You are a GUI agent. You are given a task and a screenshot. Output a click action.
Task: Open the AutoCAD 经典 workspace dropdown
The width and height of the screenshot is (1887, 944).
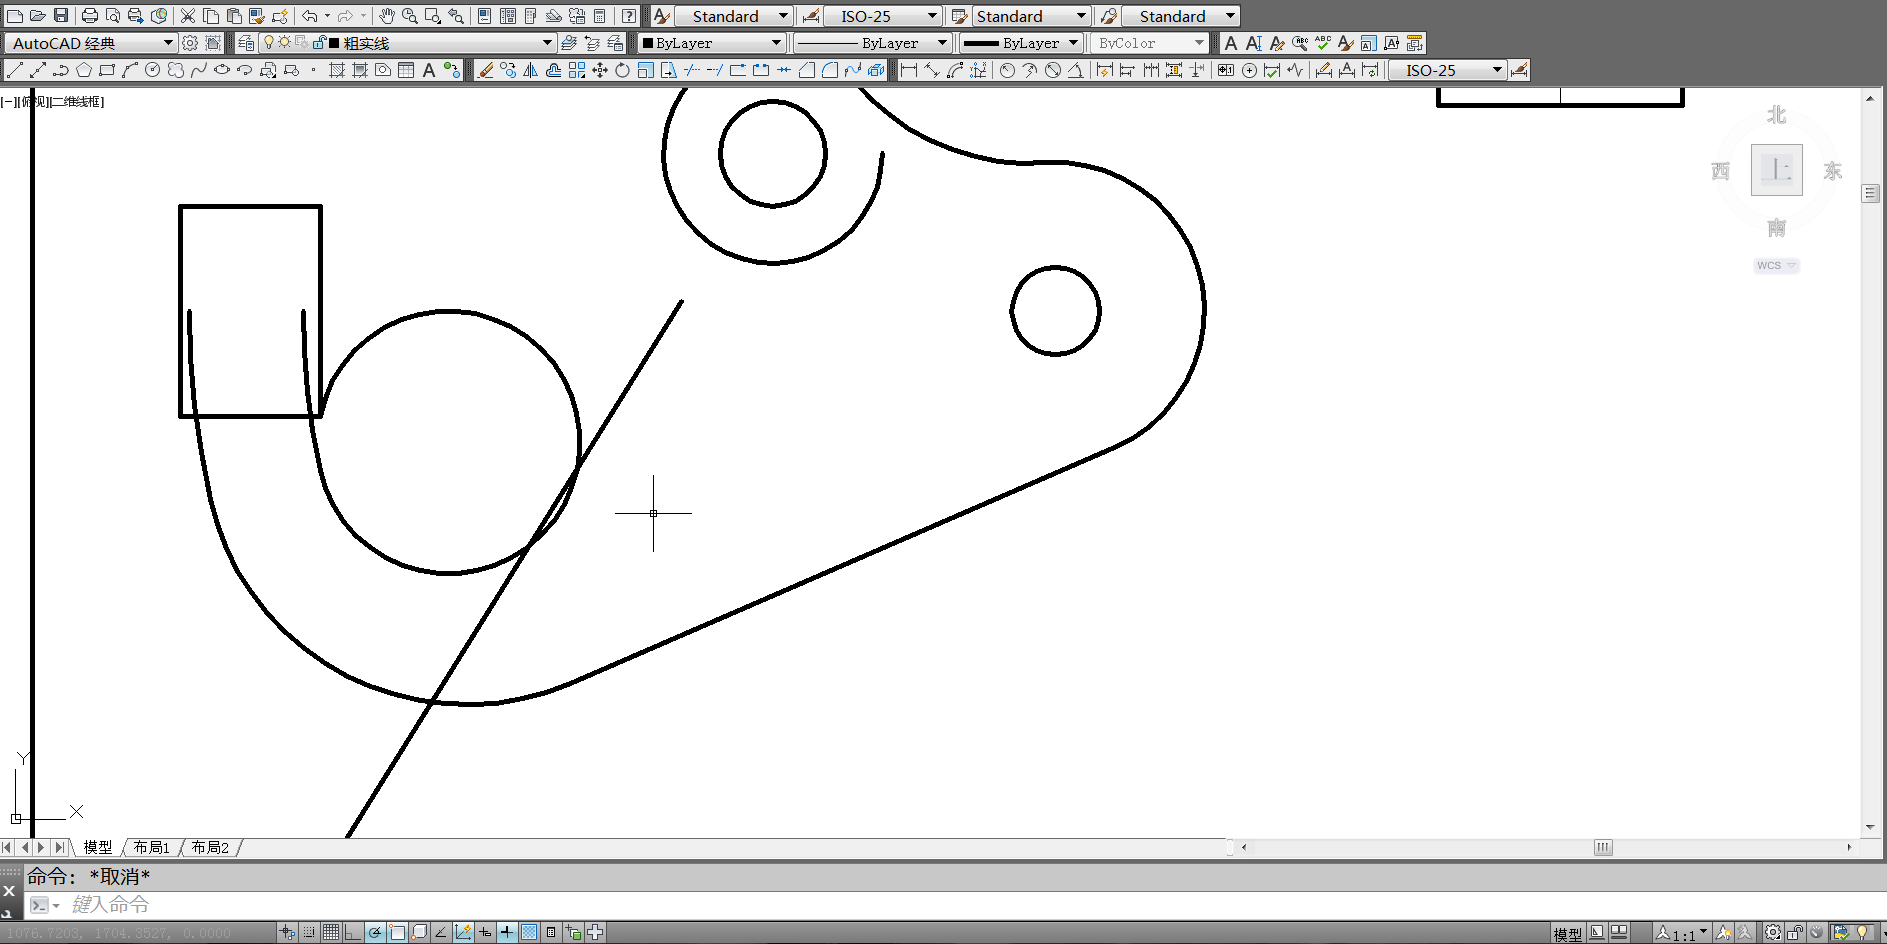(168, 43)
